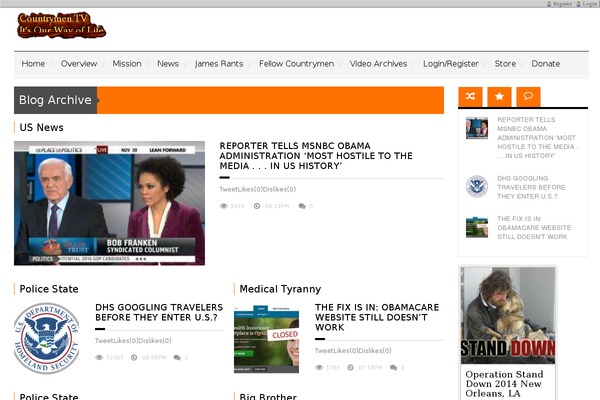This screenshot has height=400, width=600.
Task: Click comments icon under MSNBC reporter article
Action: [x=302, y=206]
